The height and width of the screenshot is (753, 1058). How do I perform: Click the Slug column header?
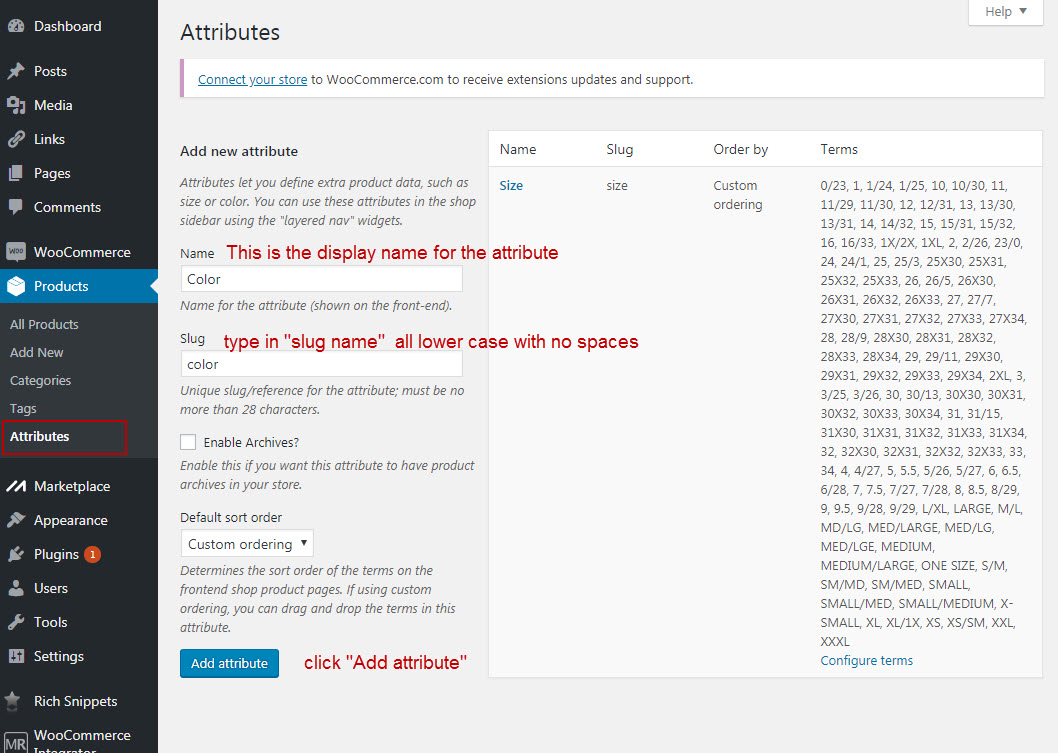coord(619,149)
